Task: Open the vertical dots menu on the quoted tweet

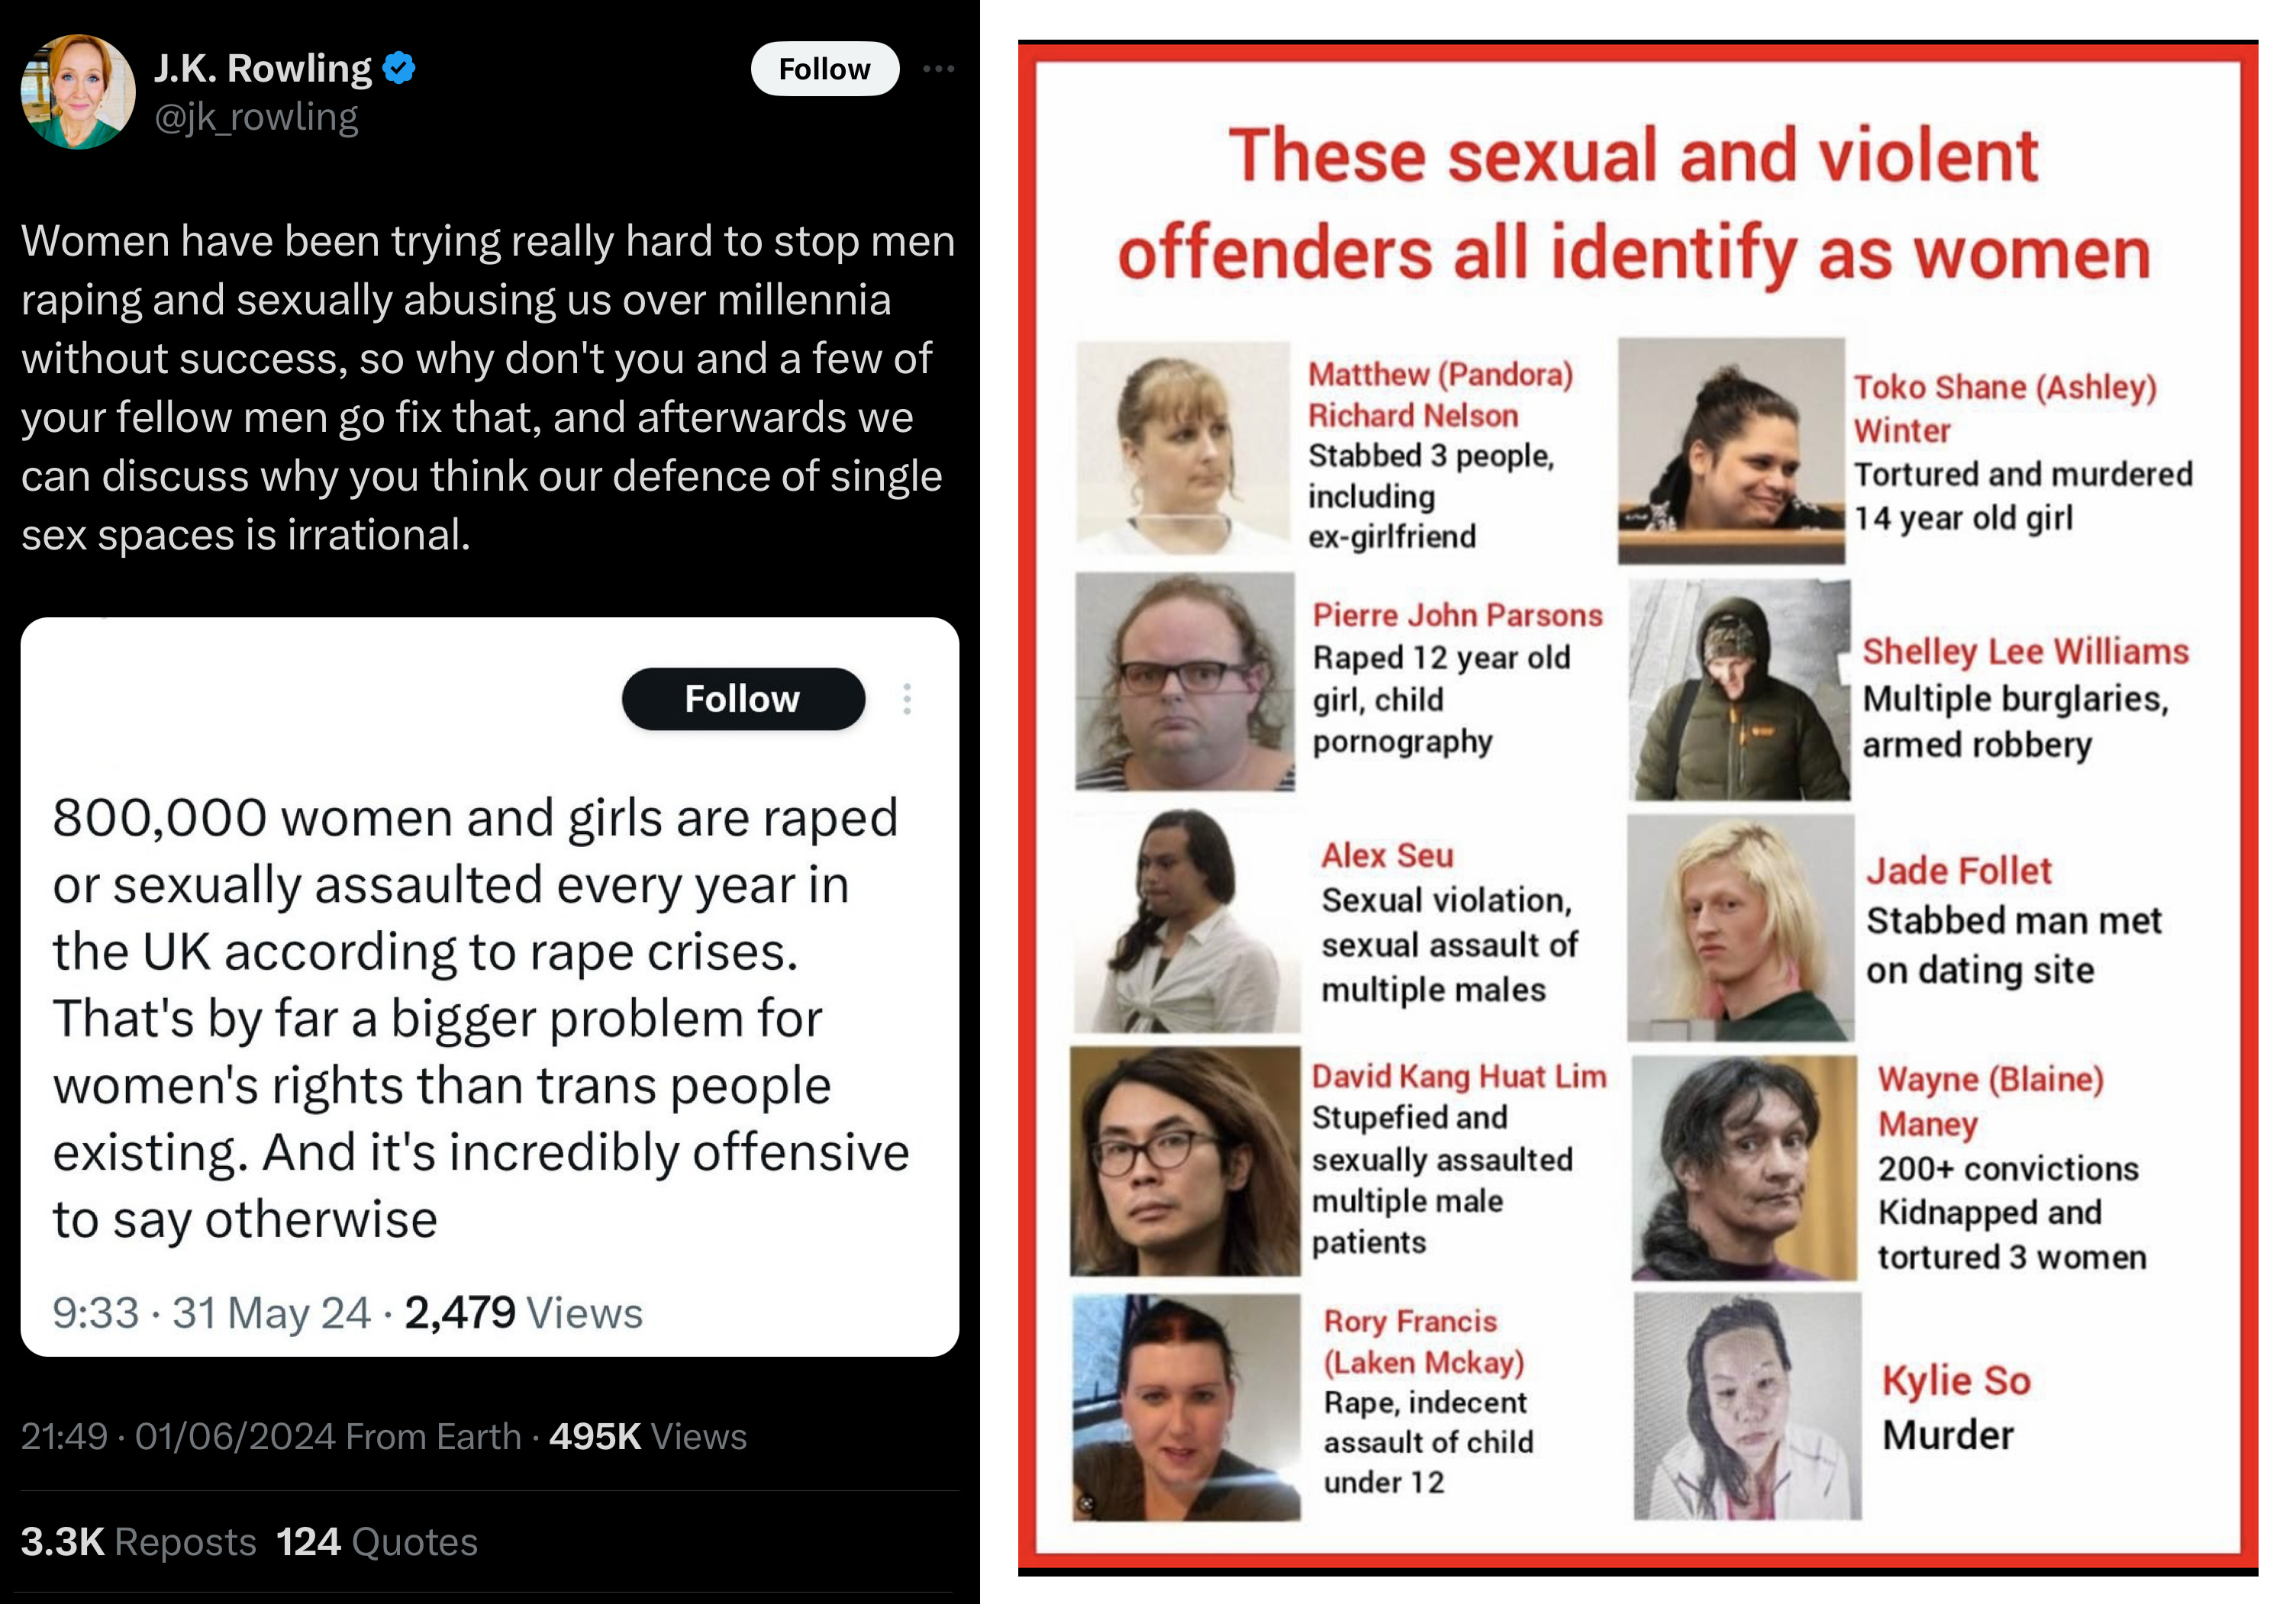Action: (x=907, y=699)
